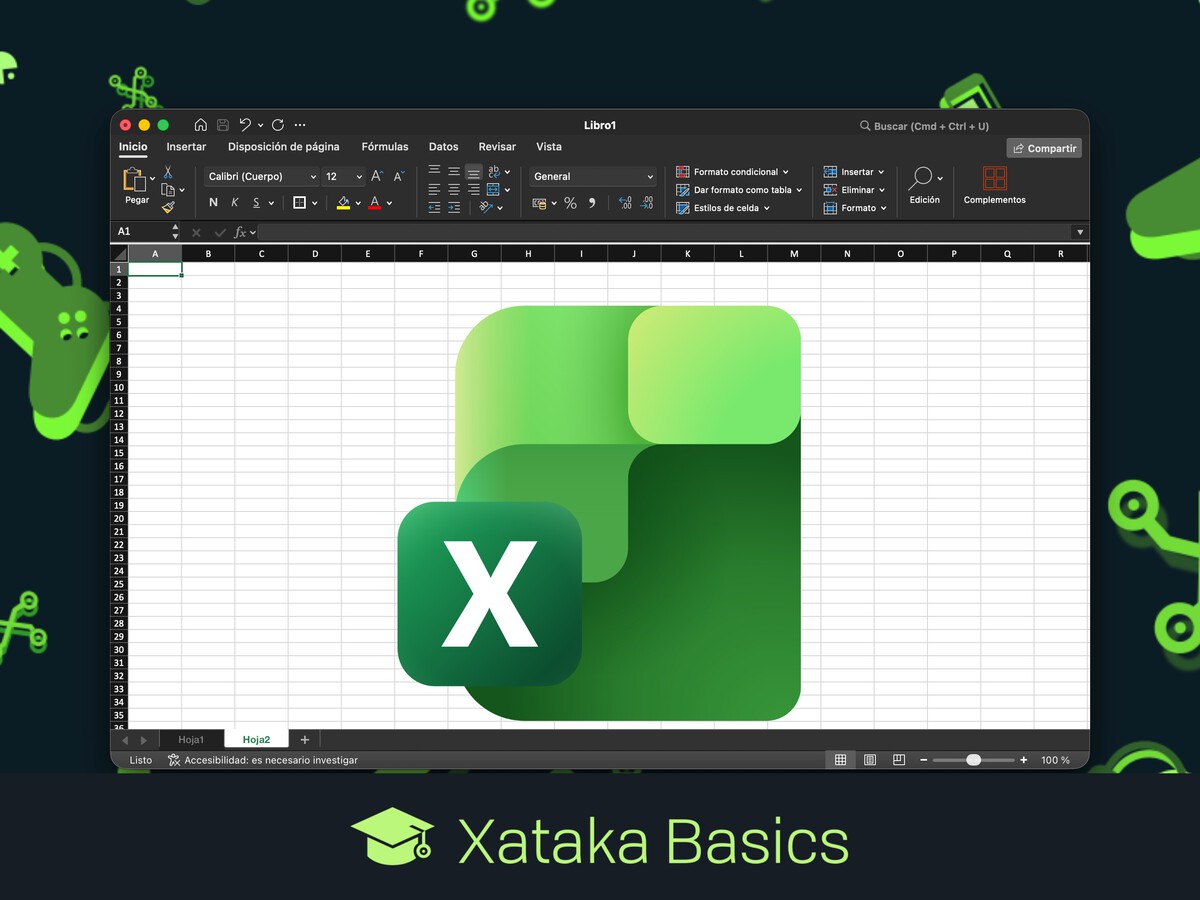Click the Insertar cells button

(854, 172)
